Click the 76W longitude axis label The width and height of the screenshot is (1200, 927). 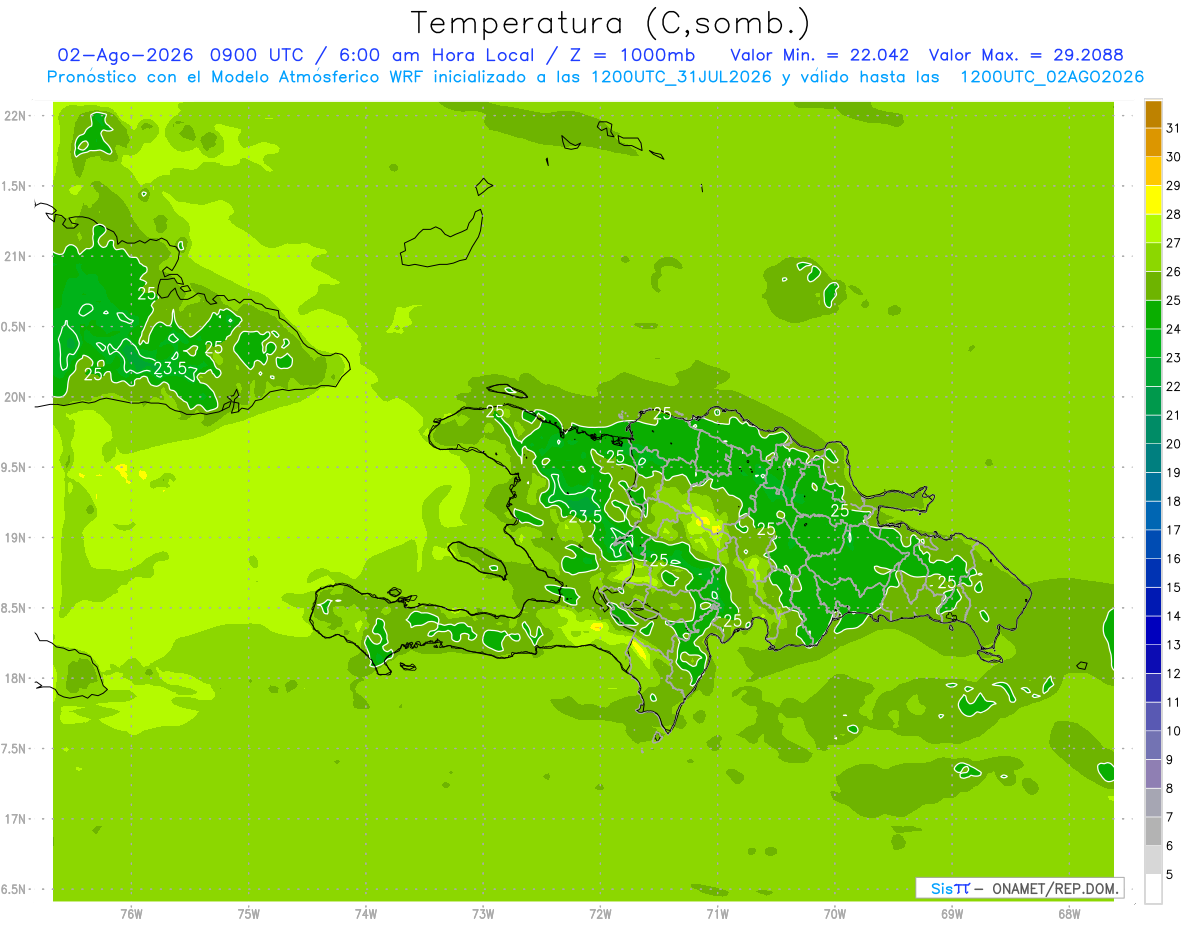tap(131, 914)
